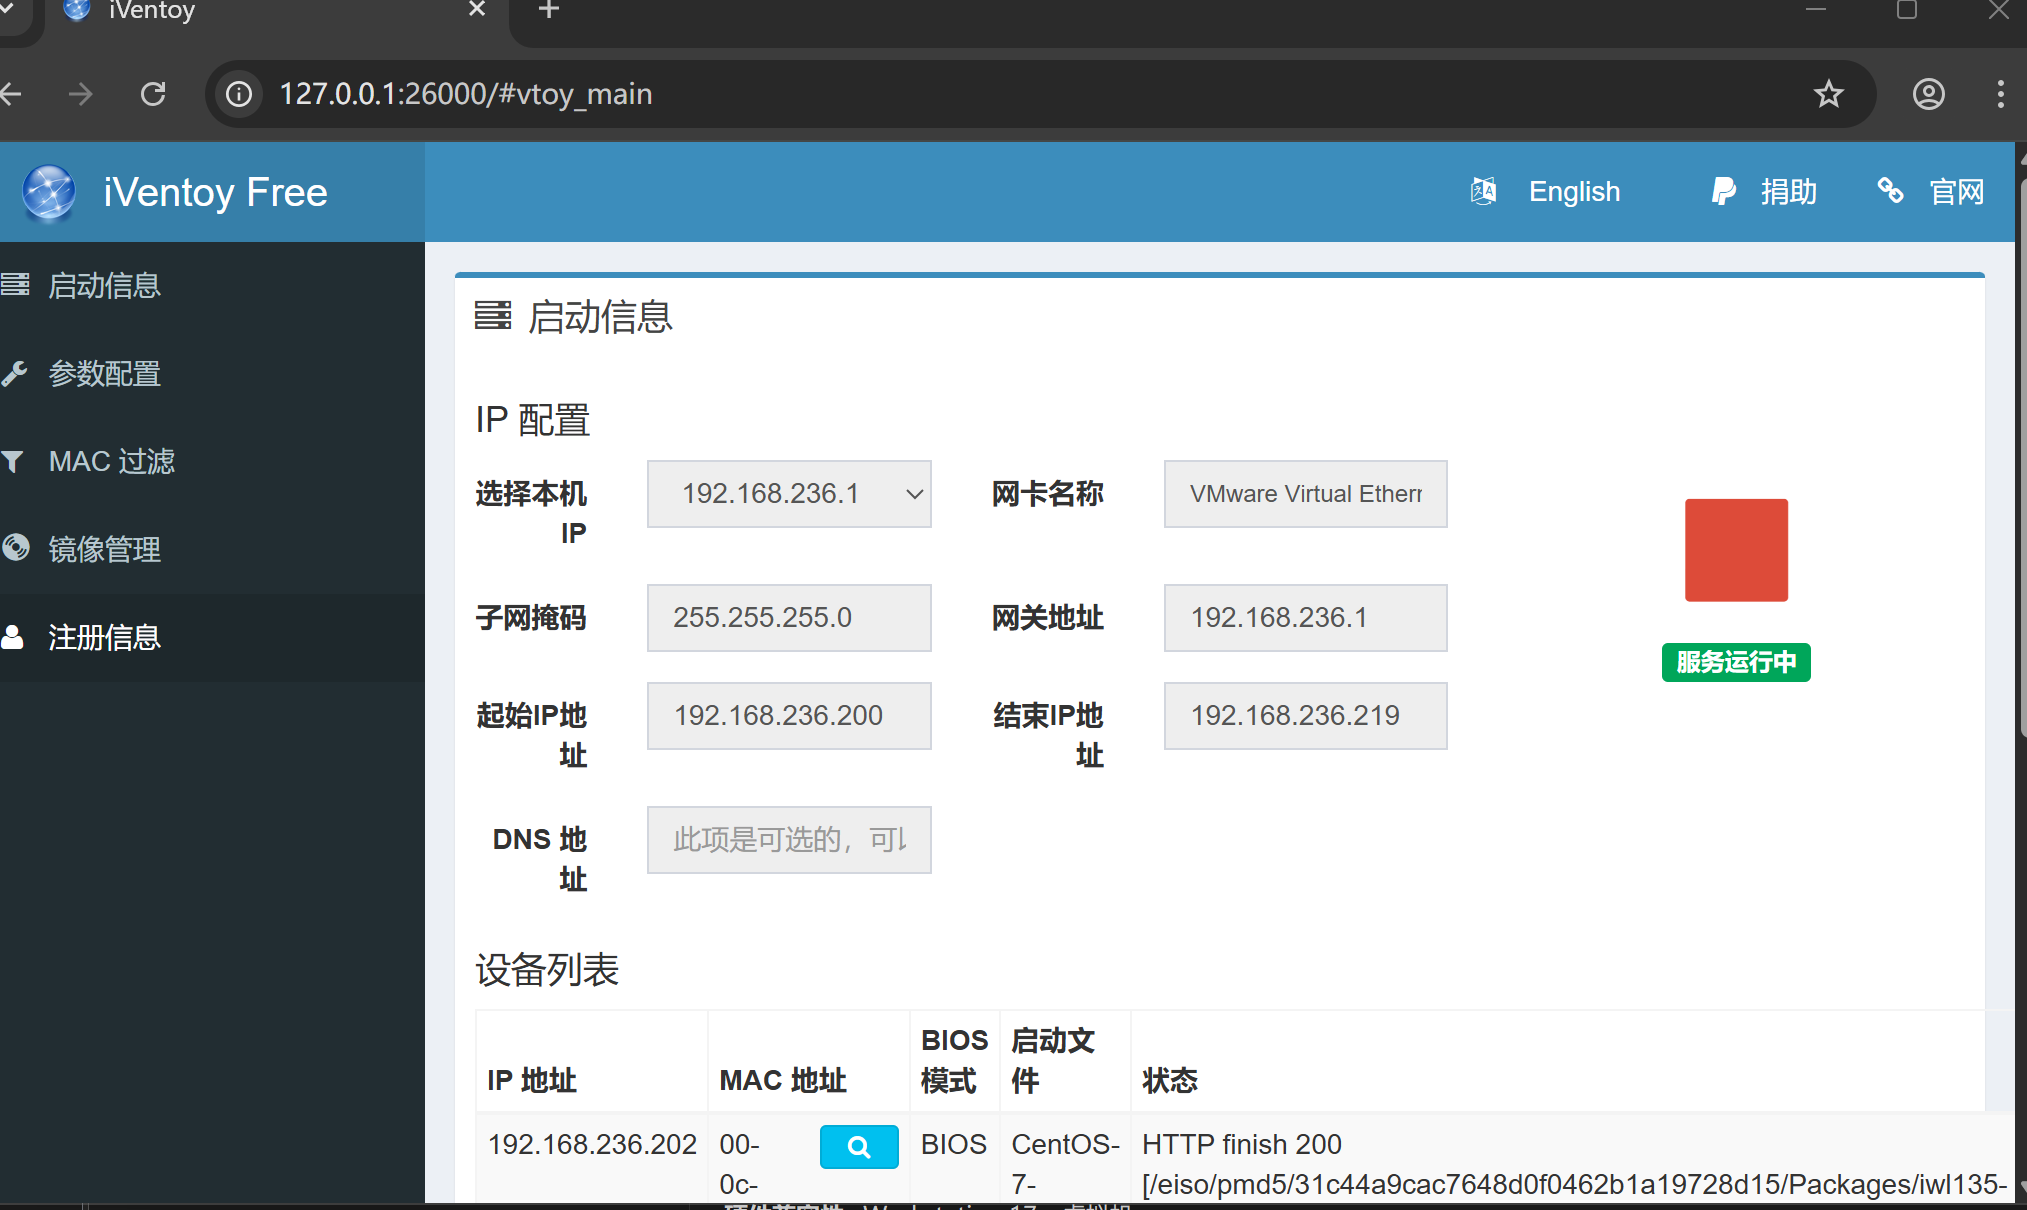Viewport: 2027px width, 1210px height.
Task: Go to MAC 过滤 in the sidebar
Action: [x=111, y=462]
